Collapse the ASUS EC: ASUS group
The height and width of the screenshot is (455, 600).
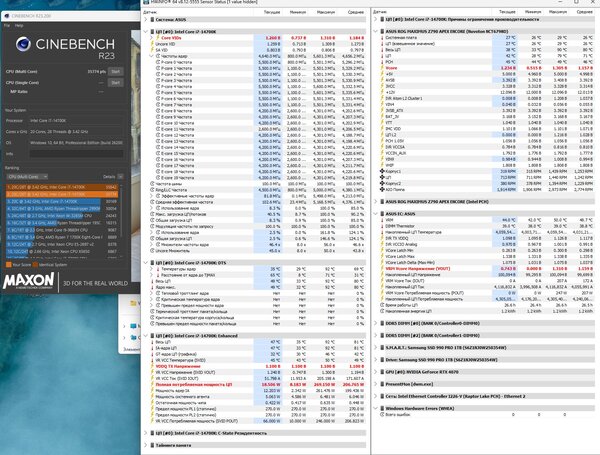pos(375,214)
